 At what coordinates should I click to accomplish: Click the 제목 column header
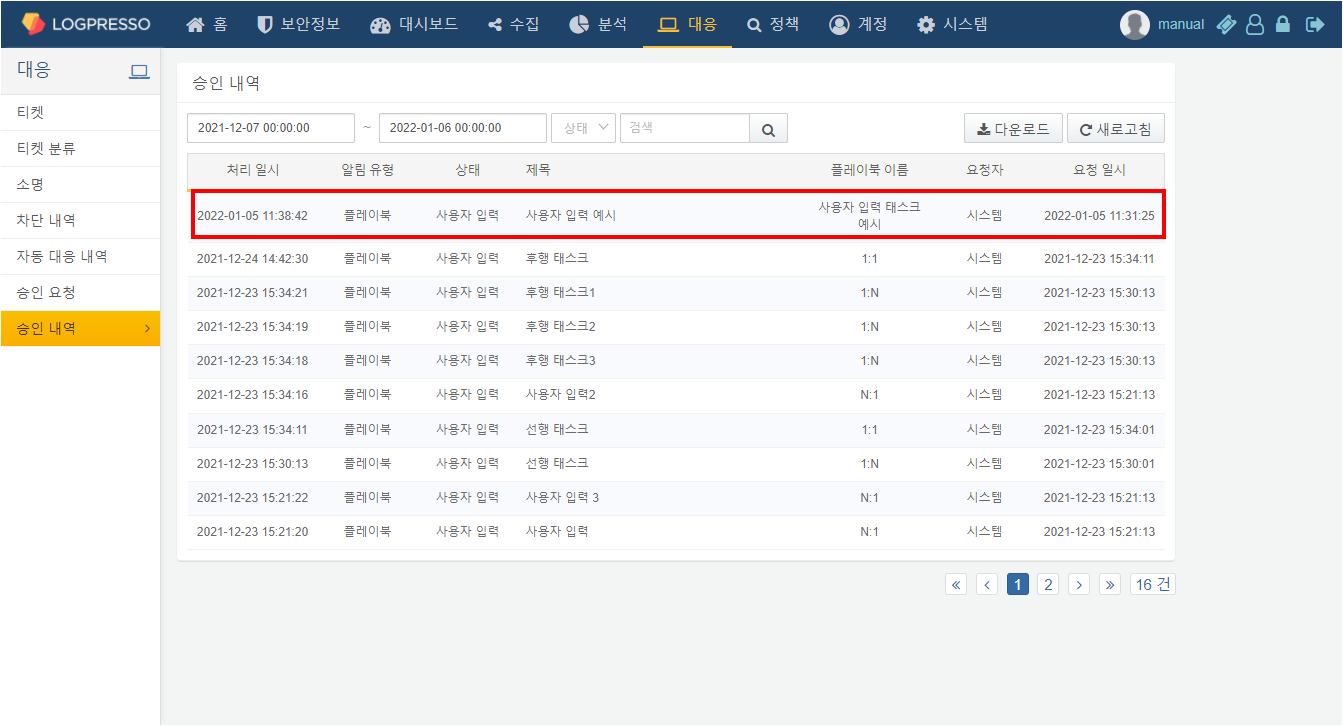538,170
